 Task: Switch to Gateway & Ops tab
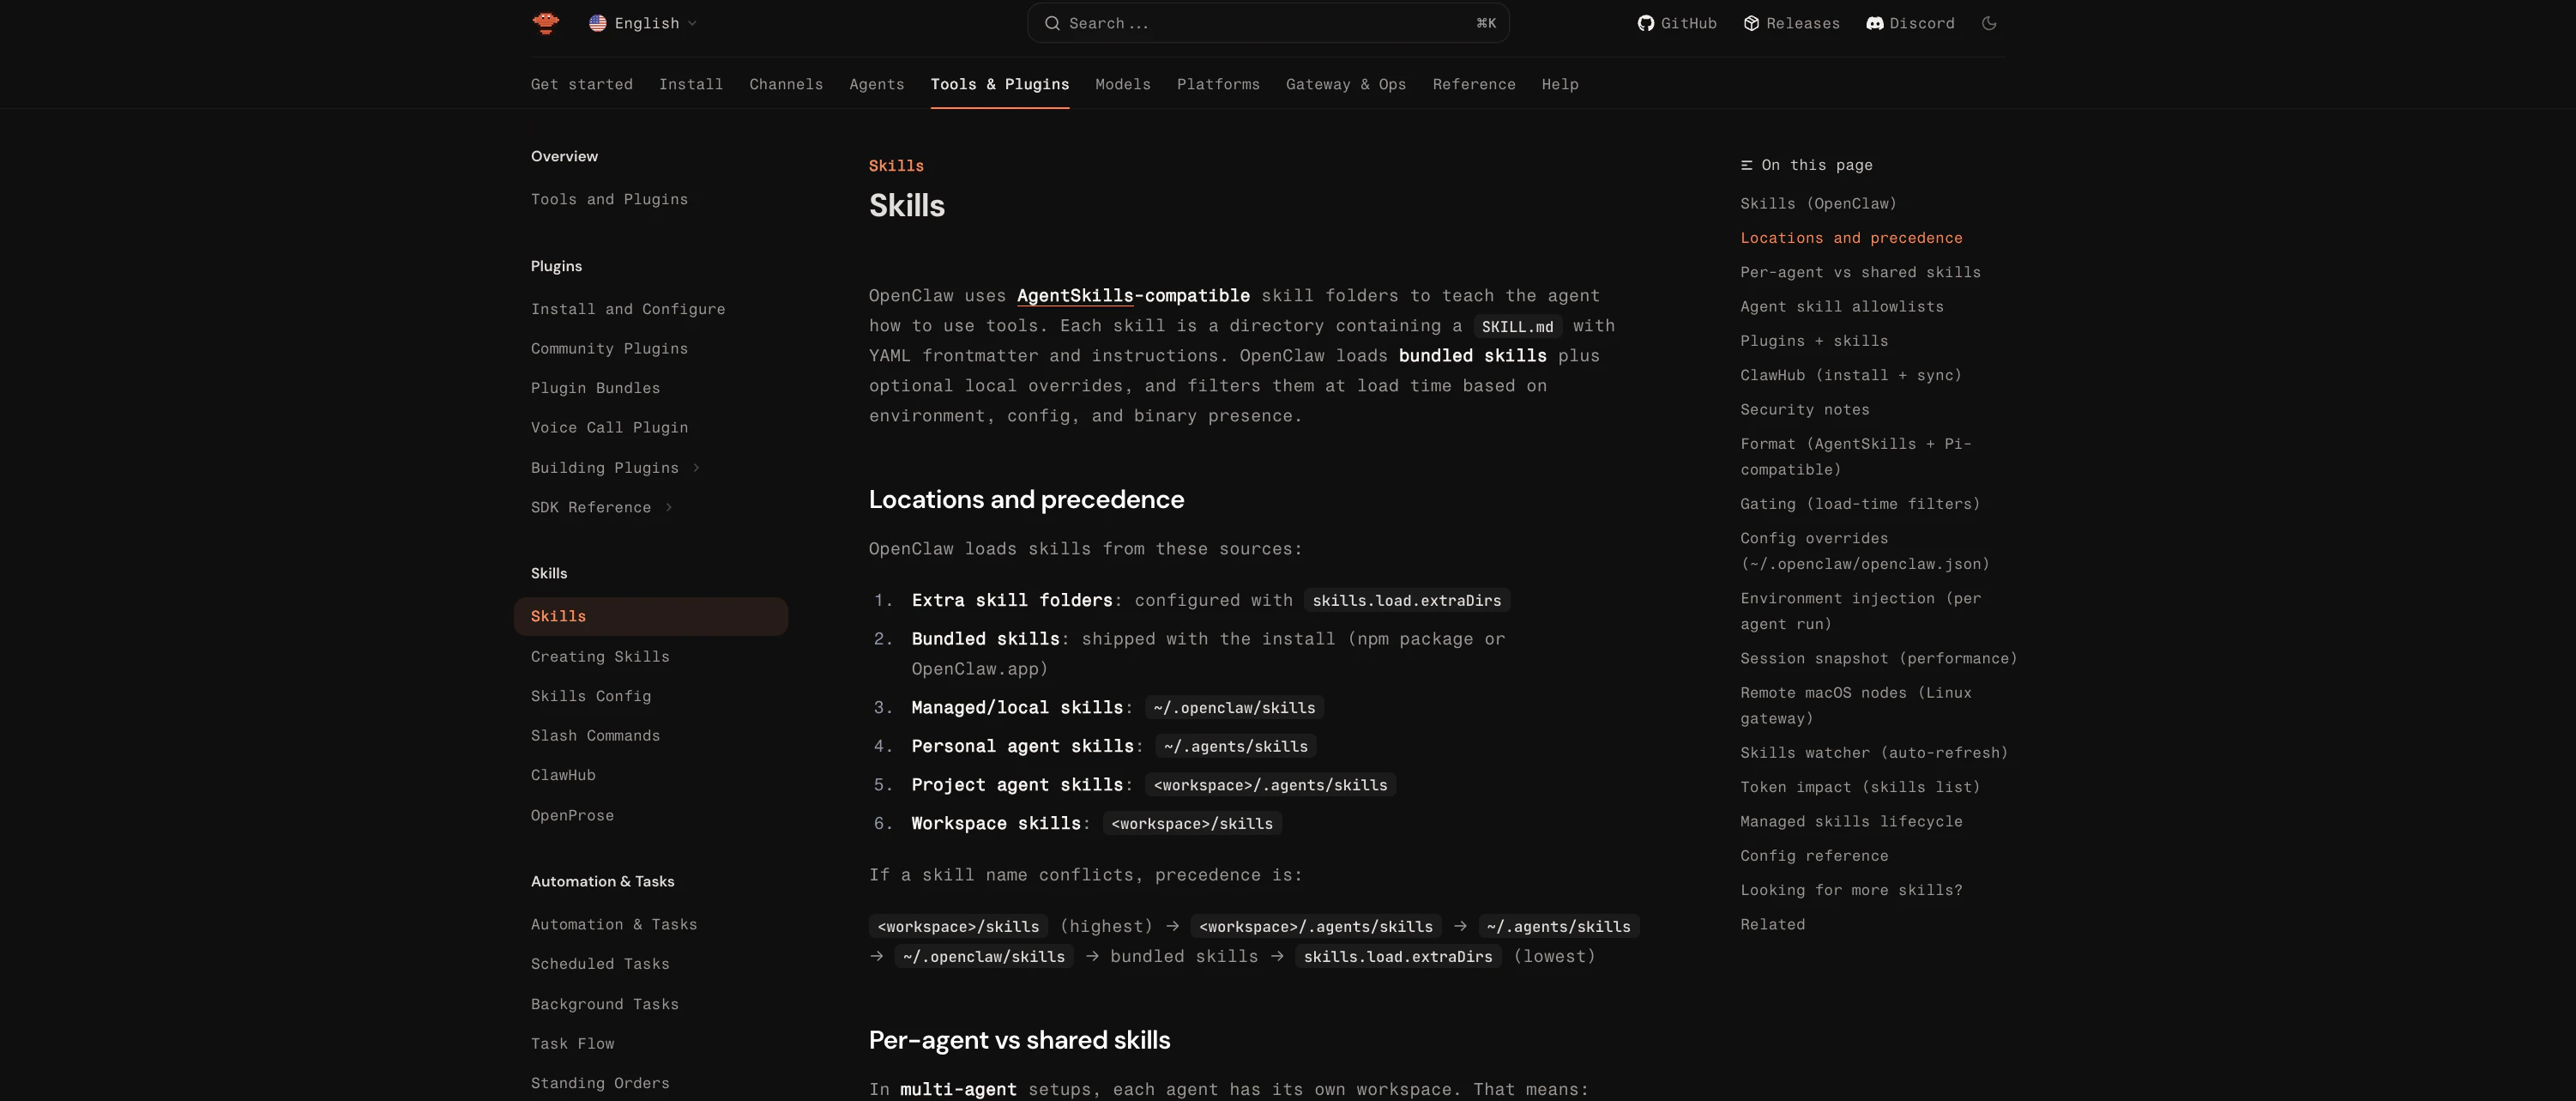click(1346, 84)
